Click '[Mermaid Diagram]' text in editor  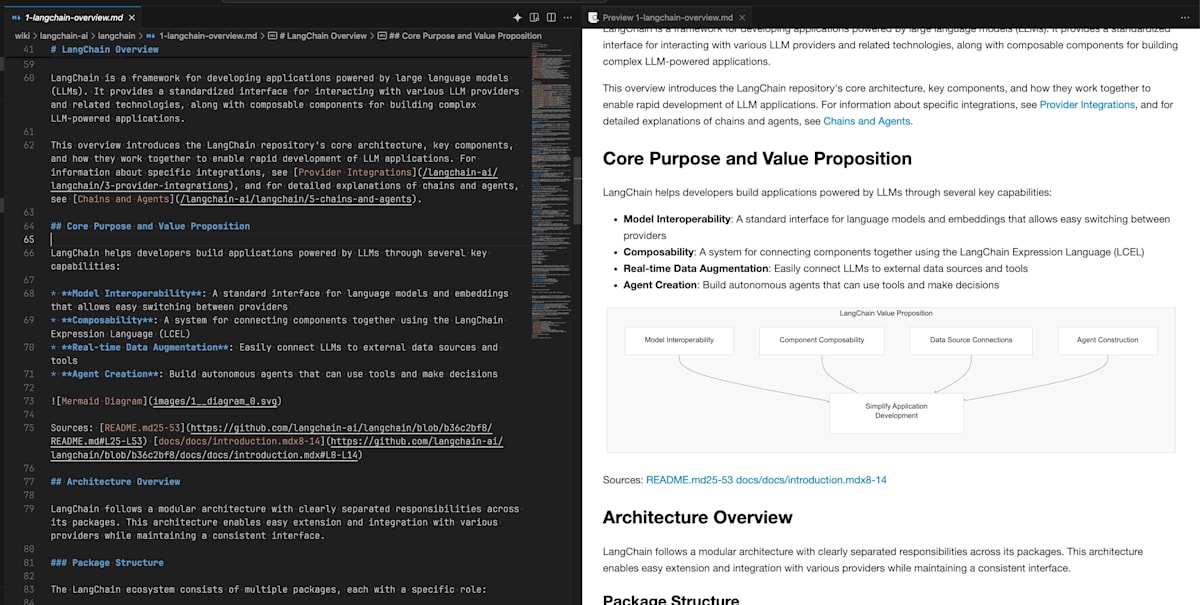coord(101,401)
